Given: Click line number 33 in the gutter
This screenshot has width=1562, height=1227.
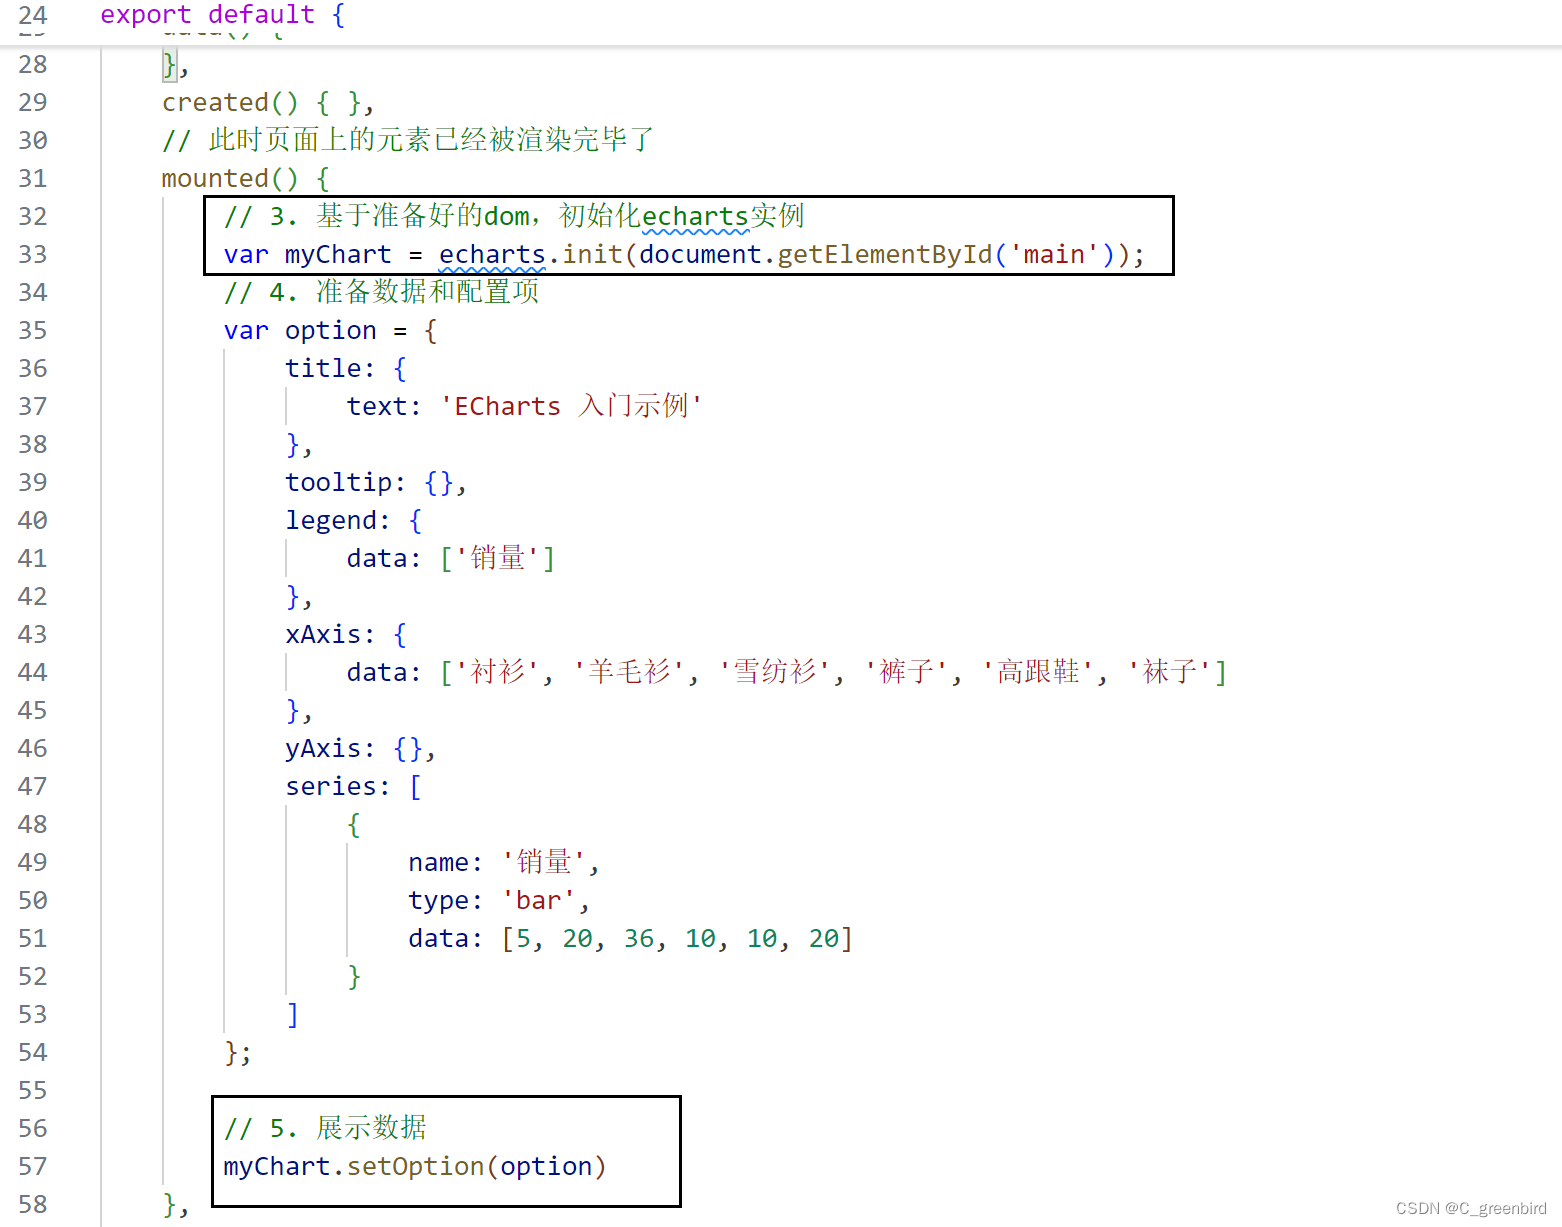Looking at the screenshot, I should [x=33, y=255].
